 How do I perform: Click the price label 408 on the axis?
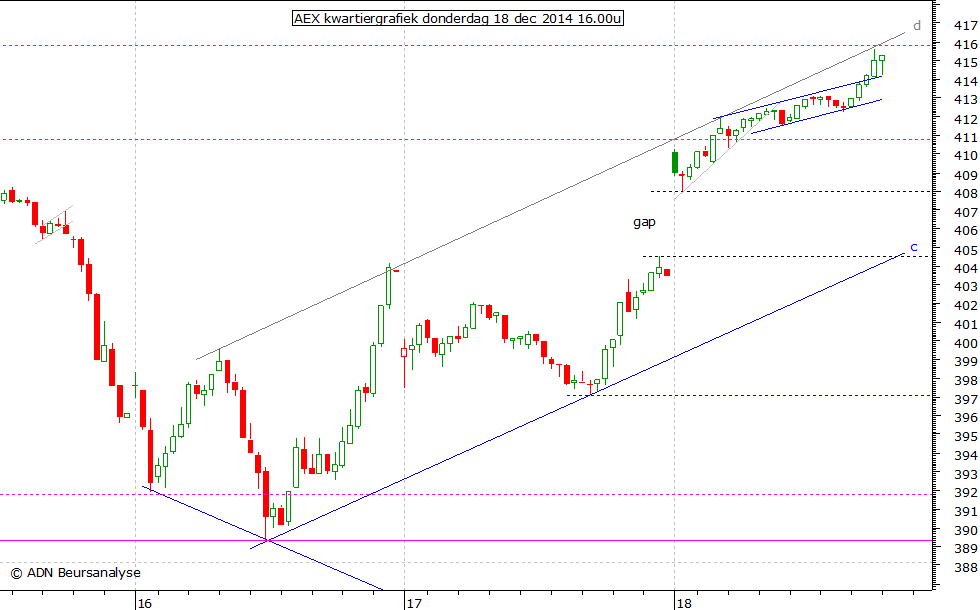[x=966, y=194]
